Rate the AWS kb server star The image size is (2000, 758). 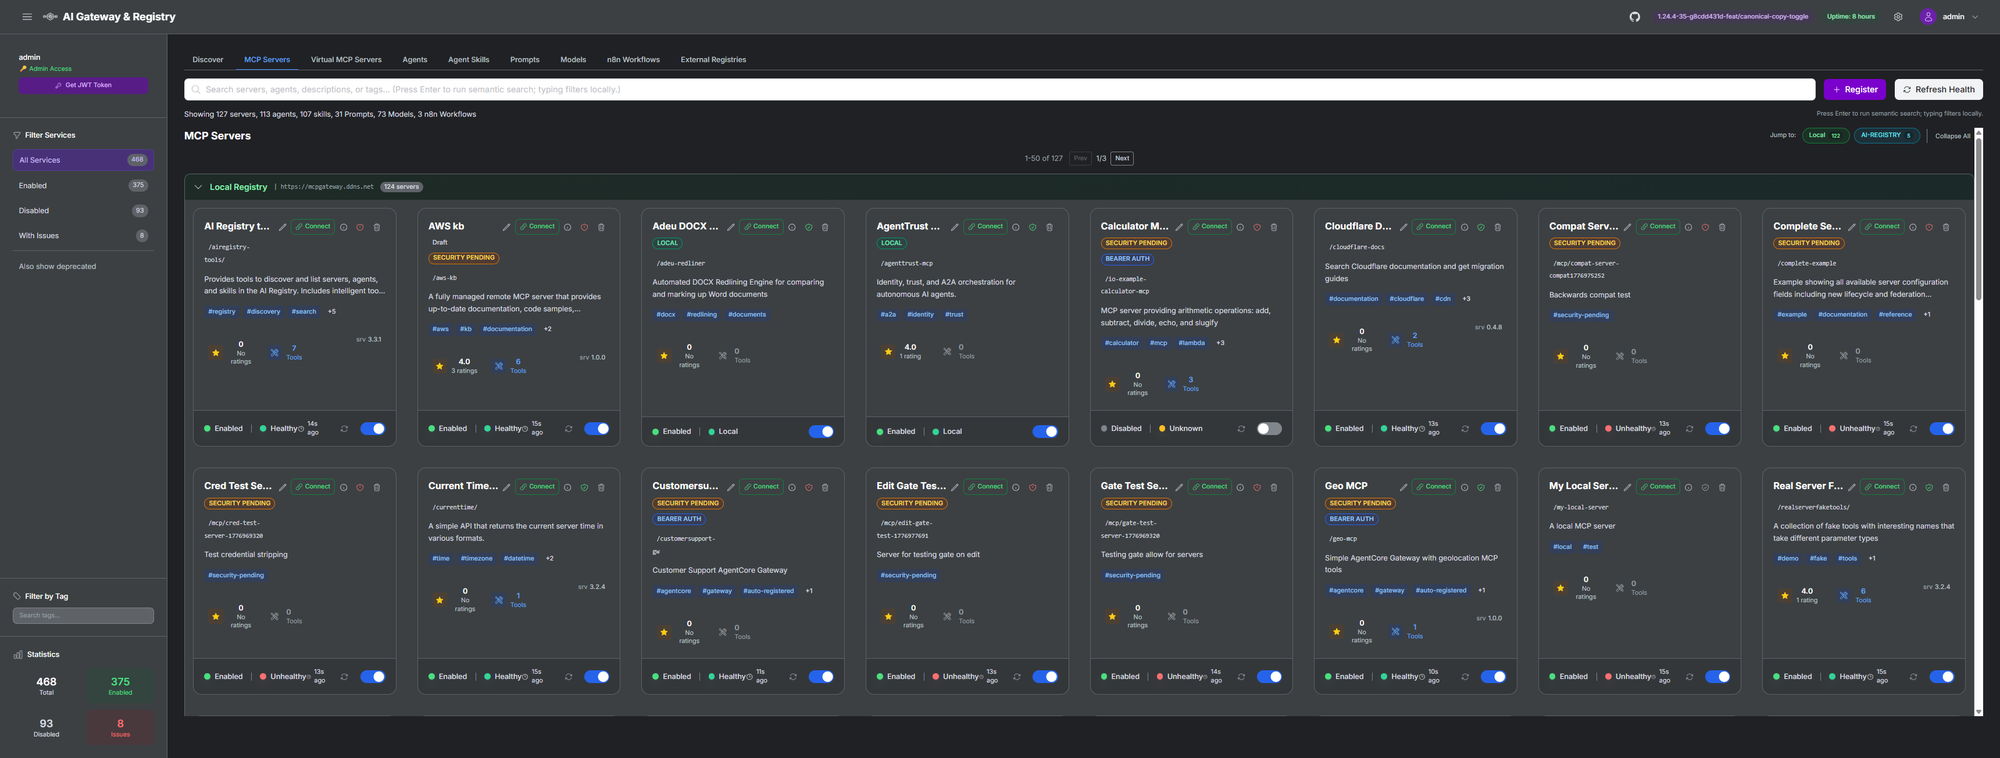pos(439,366)
